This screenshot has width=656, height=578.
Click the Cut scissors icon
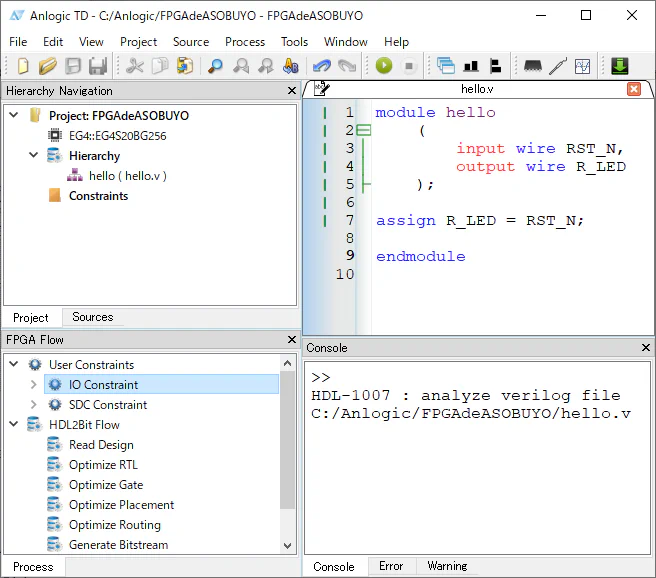[135, 67]
